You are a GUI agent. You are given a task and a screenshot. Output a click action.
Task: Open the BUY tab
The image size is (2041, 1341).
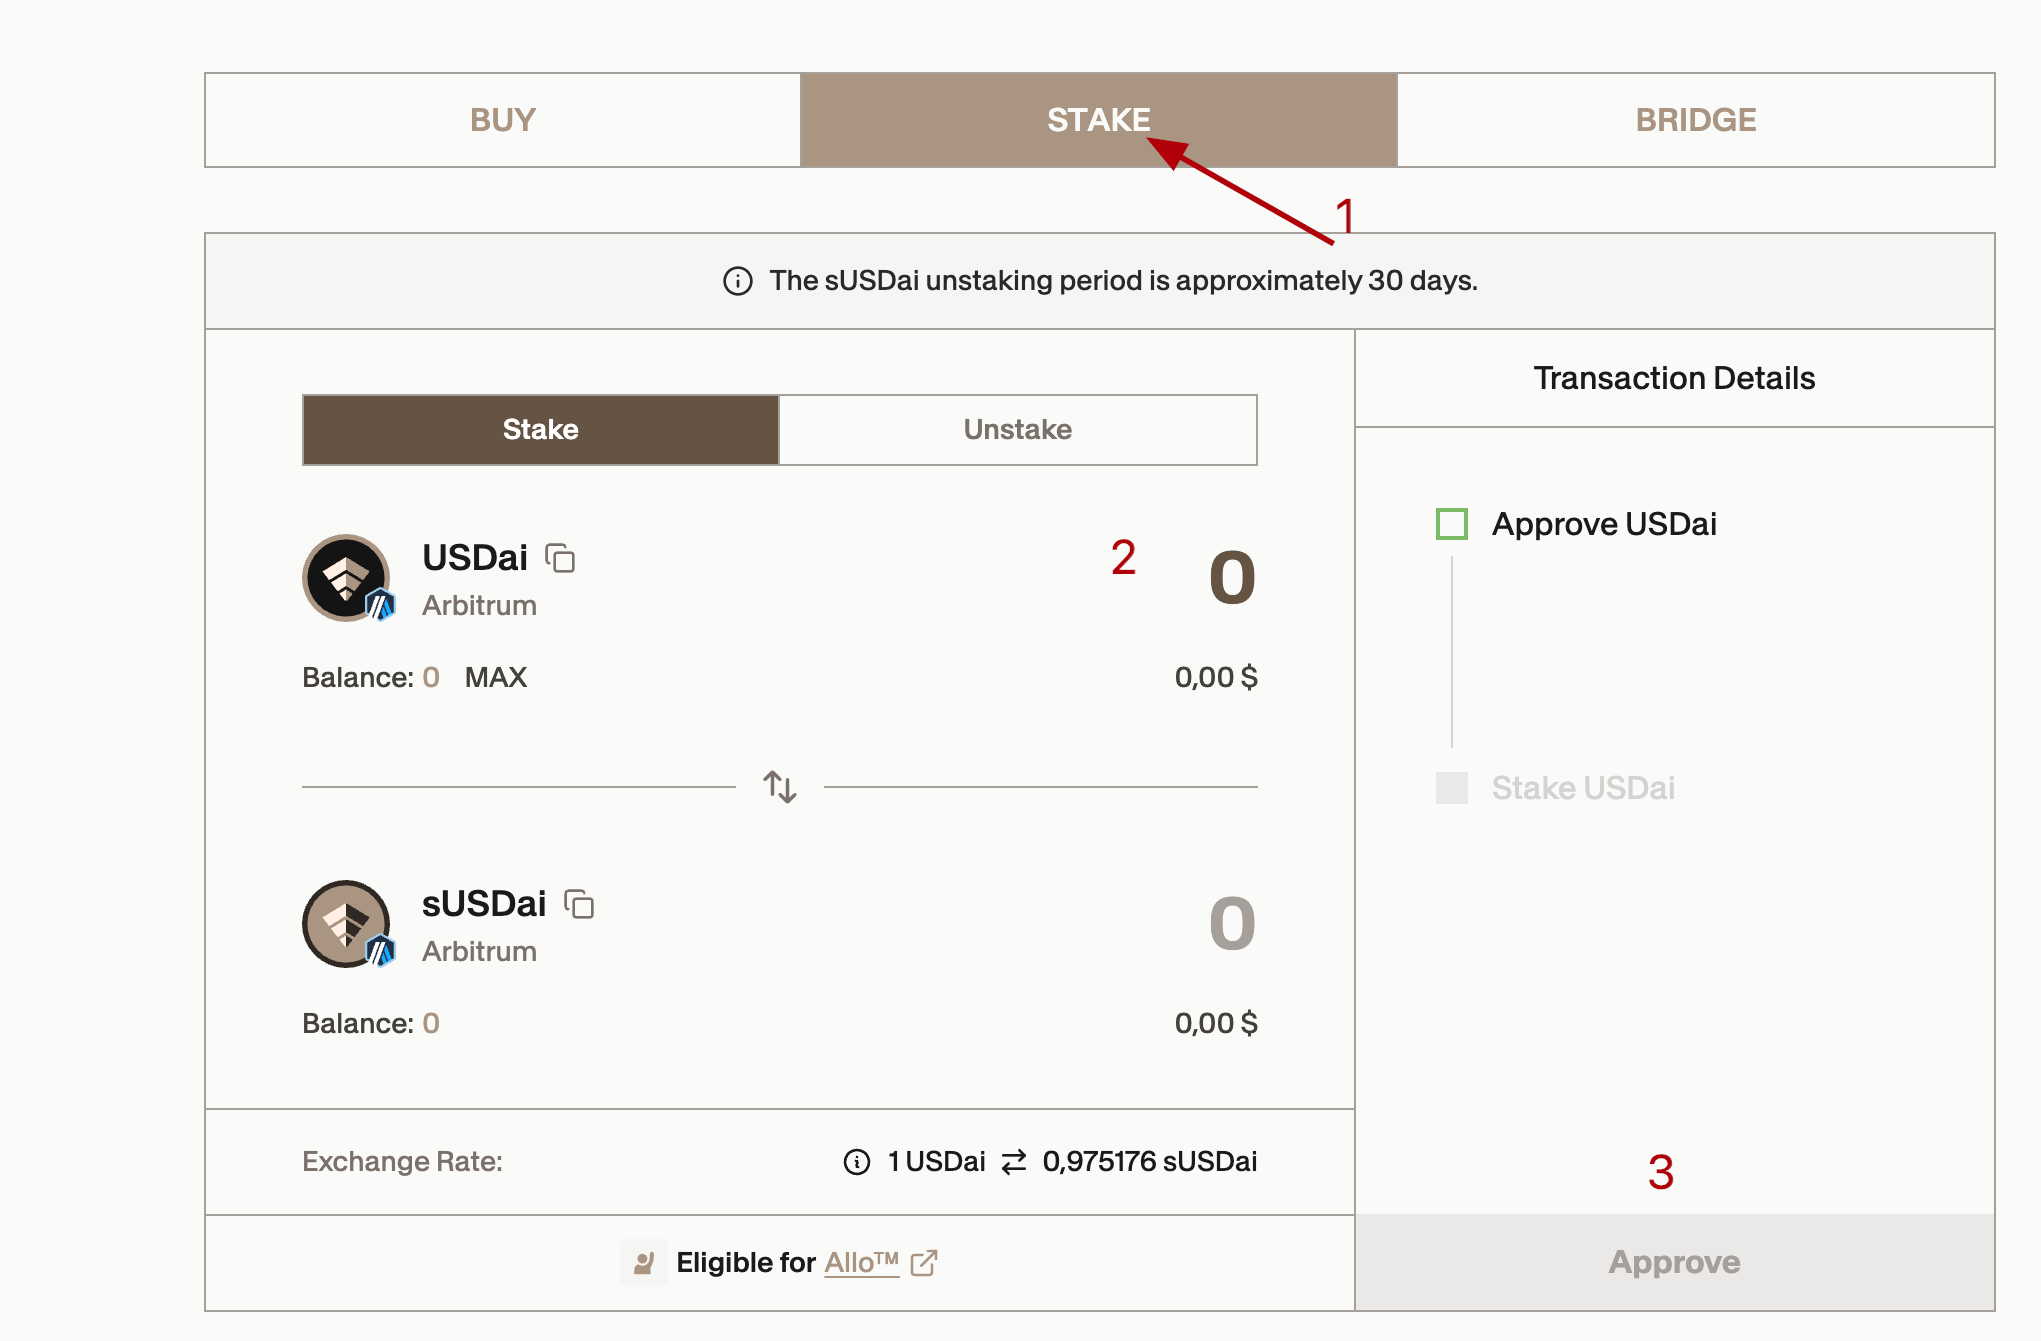click(x=503, y=120)
